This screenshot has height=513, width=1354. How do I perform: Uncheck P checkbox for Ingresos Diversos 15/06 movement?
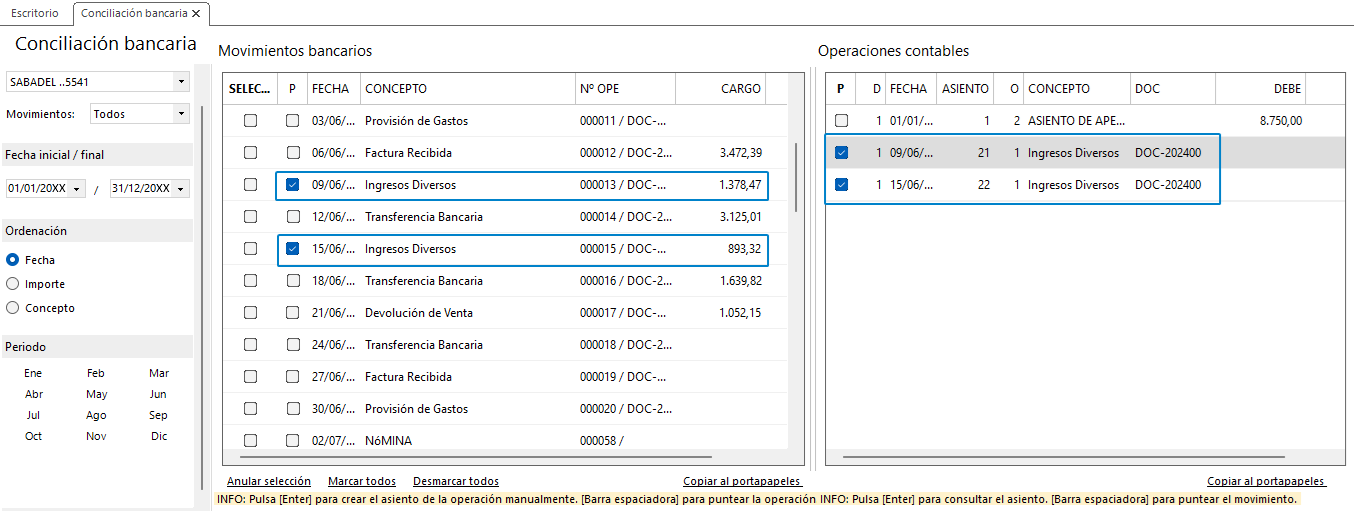click(x=293, y=249)
